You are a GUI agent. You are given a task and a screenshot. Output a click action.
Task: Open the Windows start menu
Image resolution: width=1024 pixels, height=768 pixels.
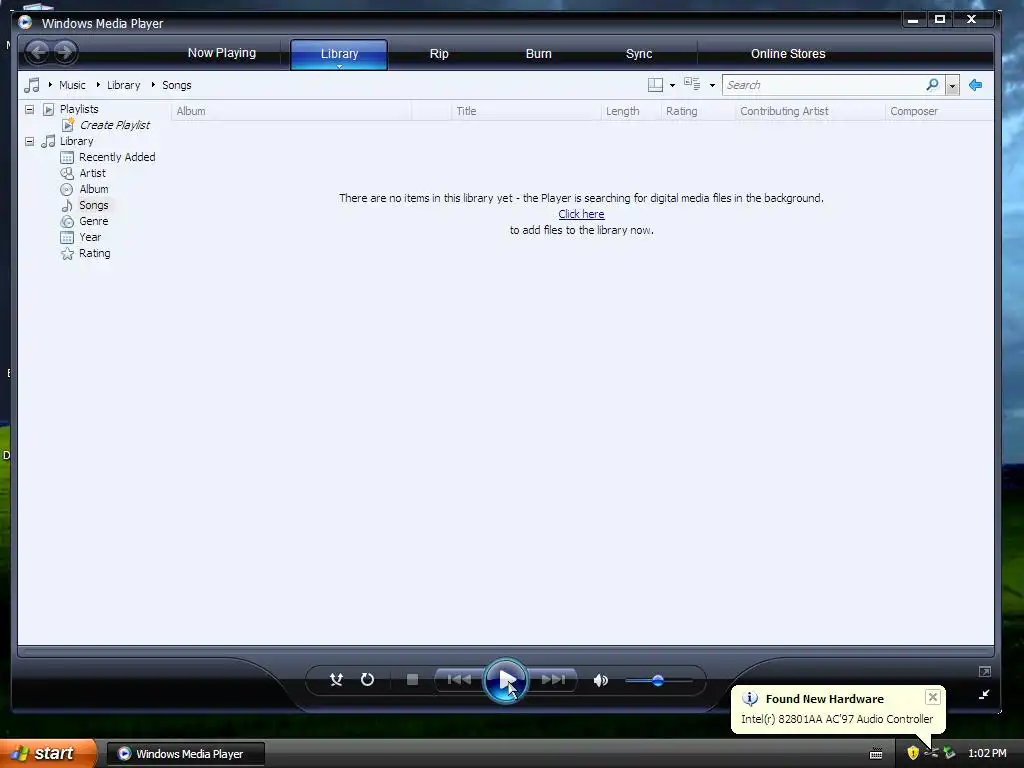click(48, 753)
